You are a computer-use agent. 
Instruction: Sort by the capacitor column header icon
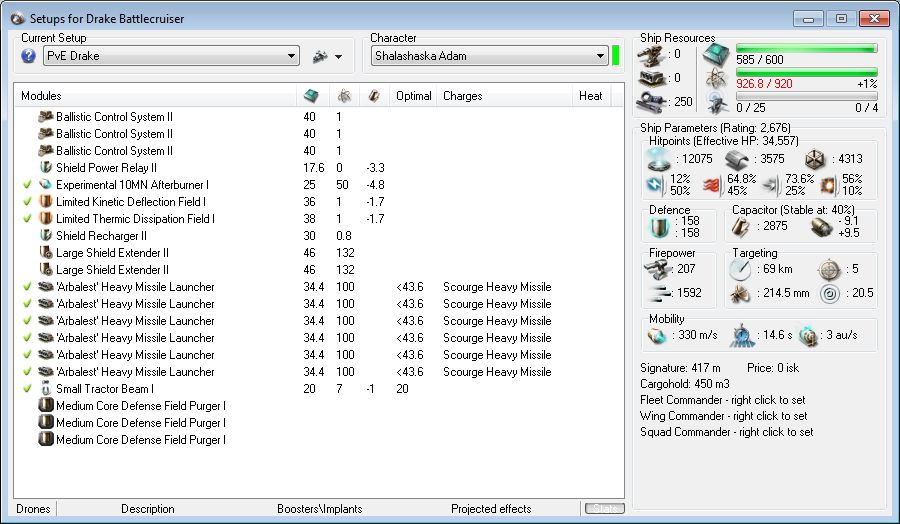(x=374, y=96)
